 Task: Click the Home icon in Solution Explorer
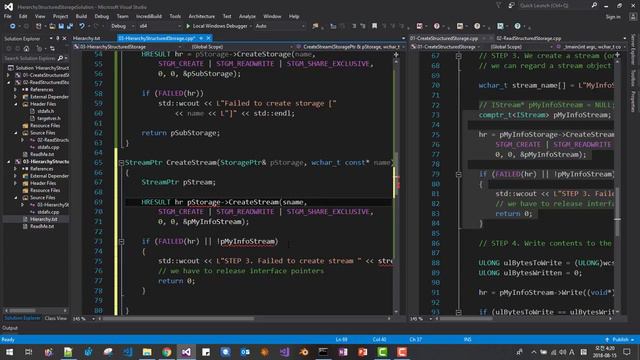click(27, 49)
